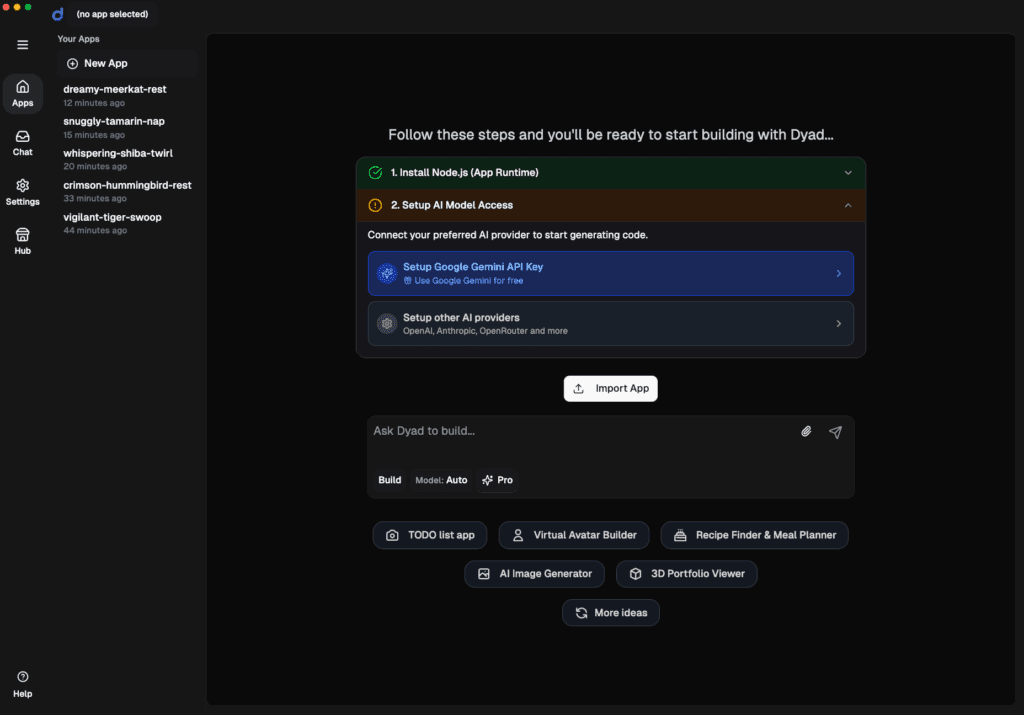Click the Google Gemini logo icon

click(387, 274)
